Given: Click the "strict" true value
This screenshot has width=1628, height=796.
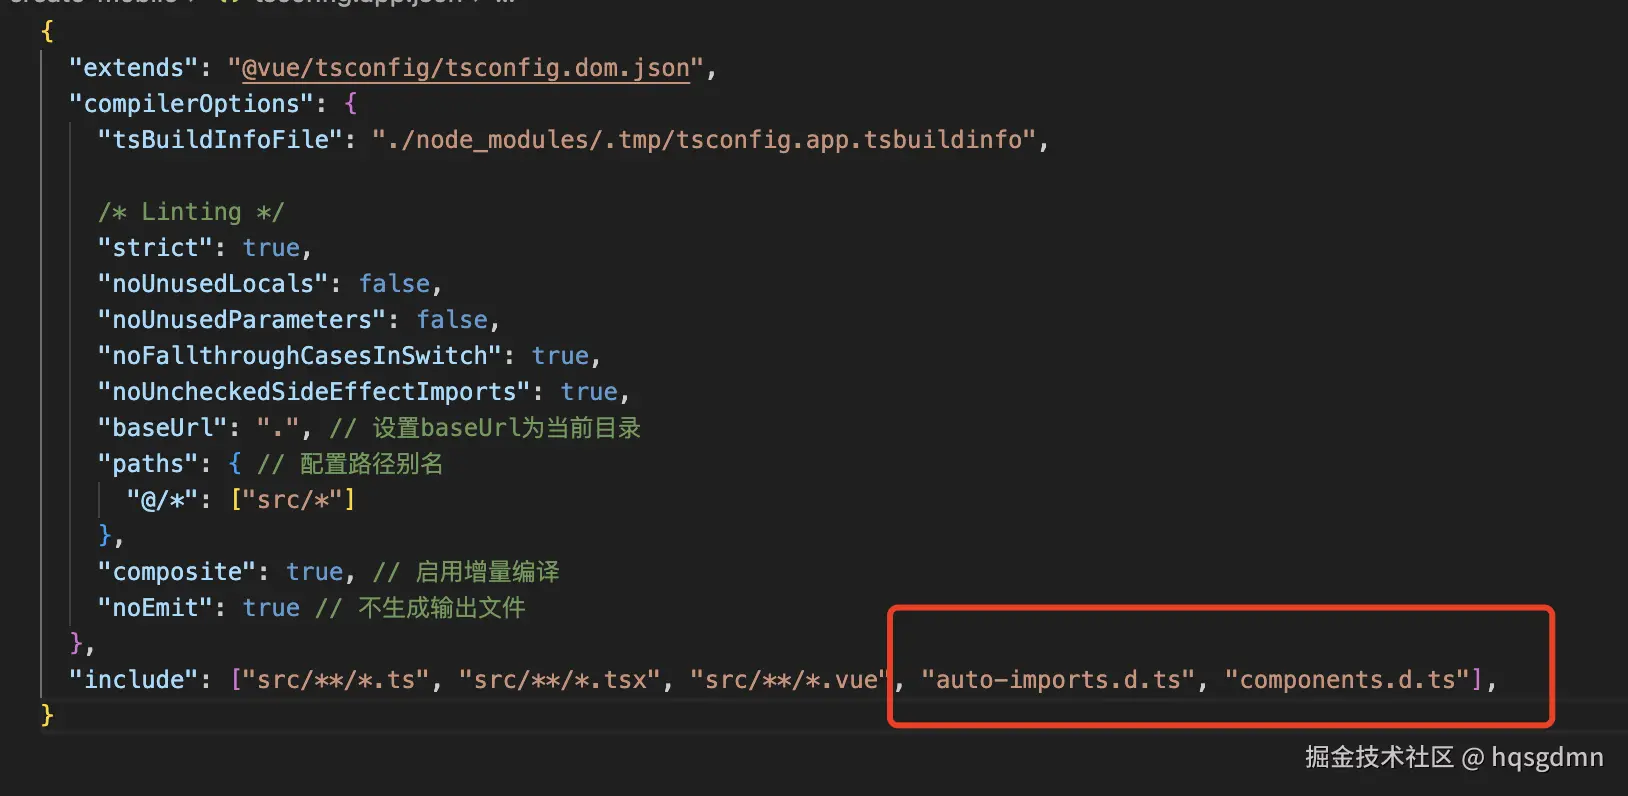Looking at the screenshot, I should point(271,248).
